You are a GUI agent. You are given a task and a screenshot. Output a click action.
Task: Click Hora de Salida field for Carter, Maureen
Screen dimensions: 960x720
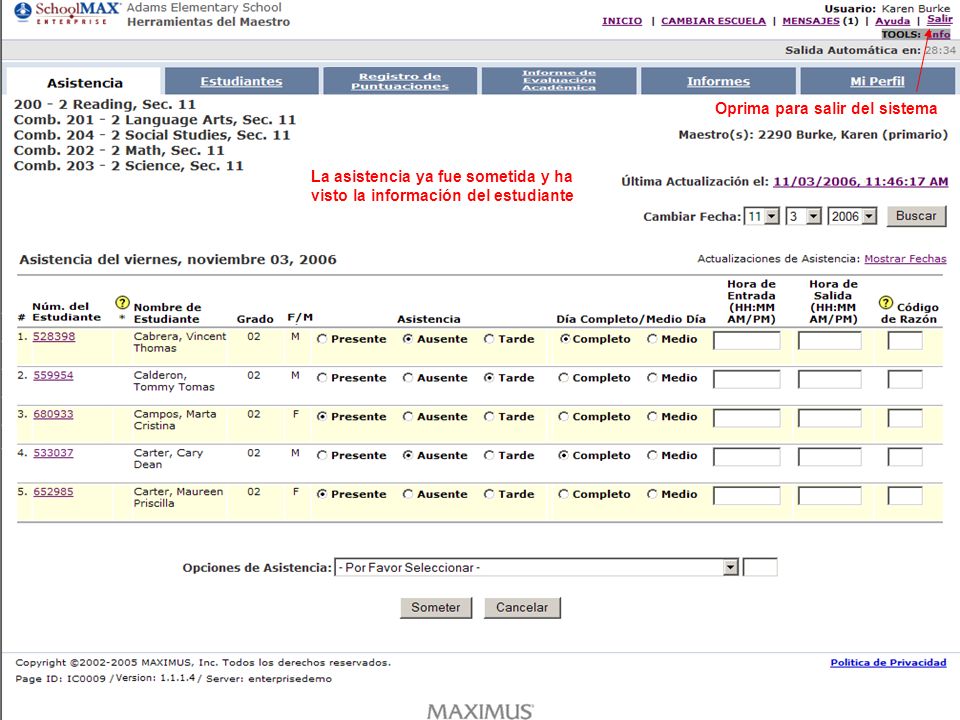coord(830,496)
